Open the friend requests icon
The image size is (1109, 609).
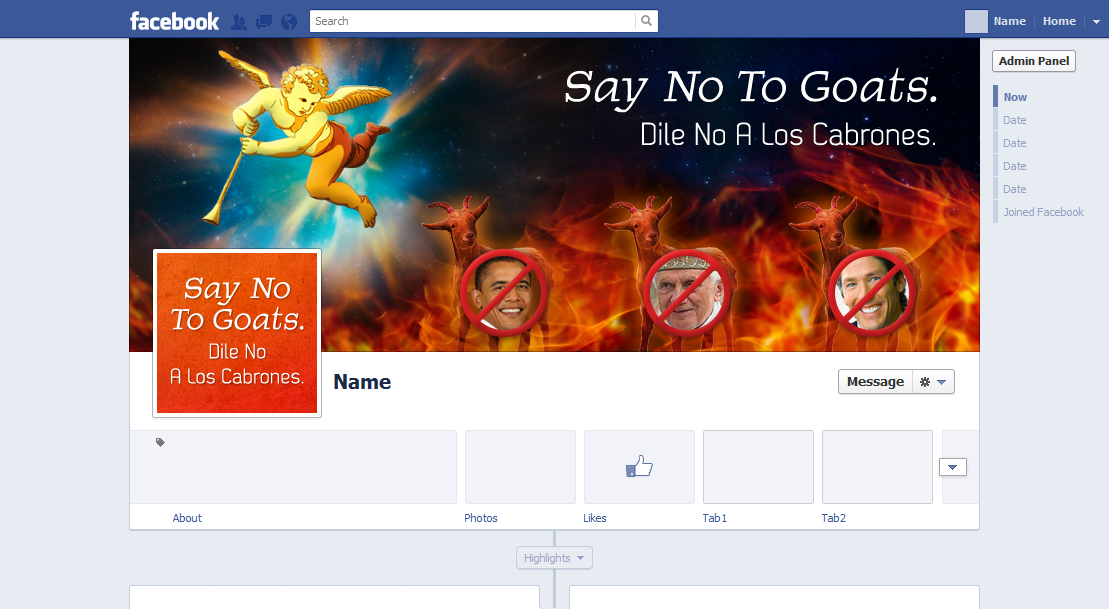click(x=239, y=22)
